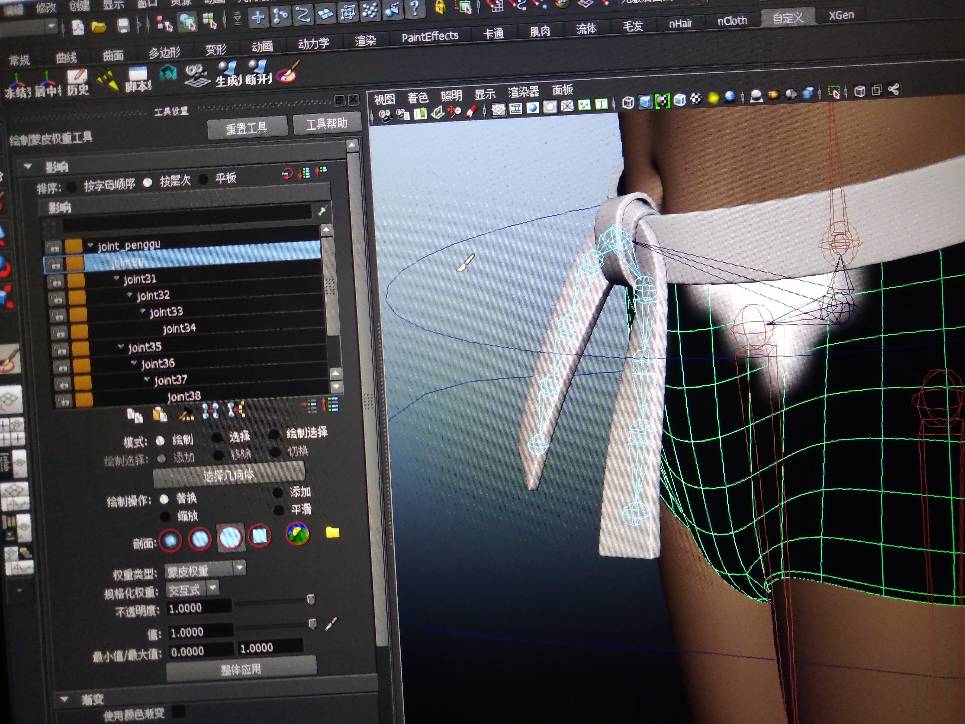
Task: Toggle the viewport grid icon
Action: 497,110
